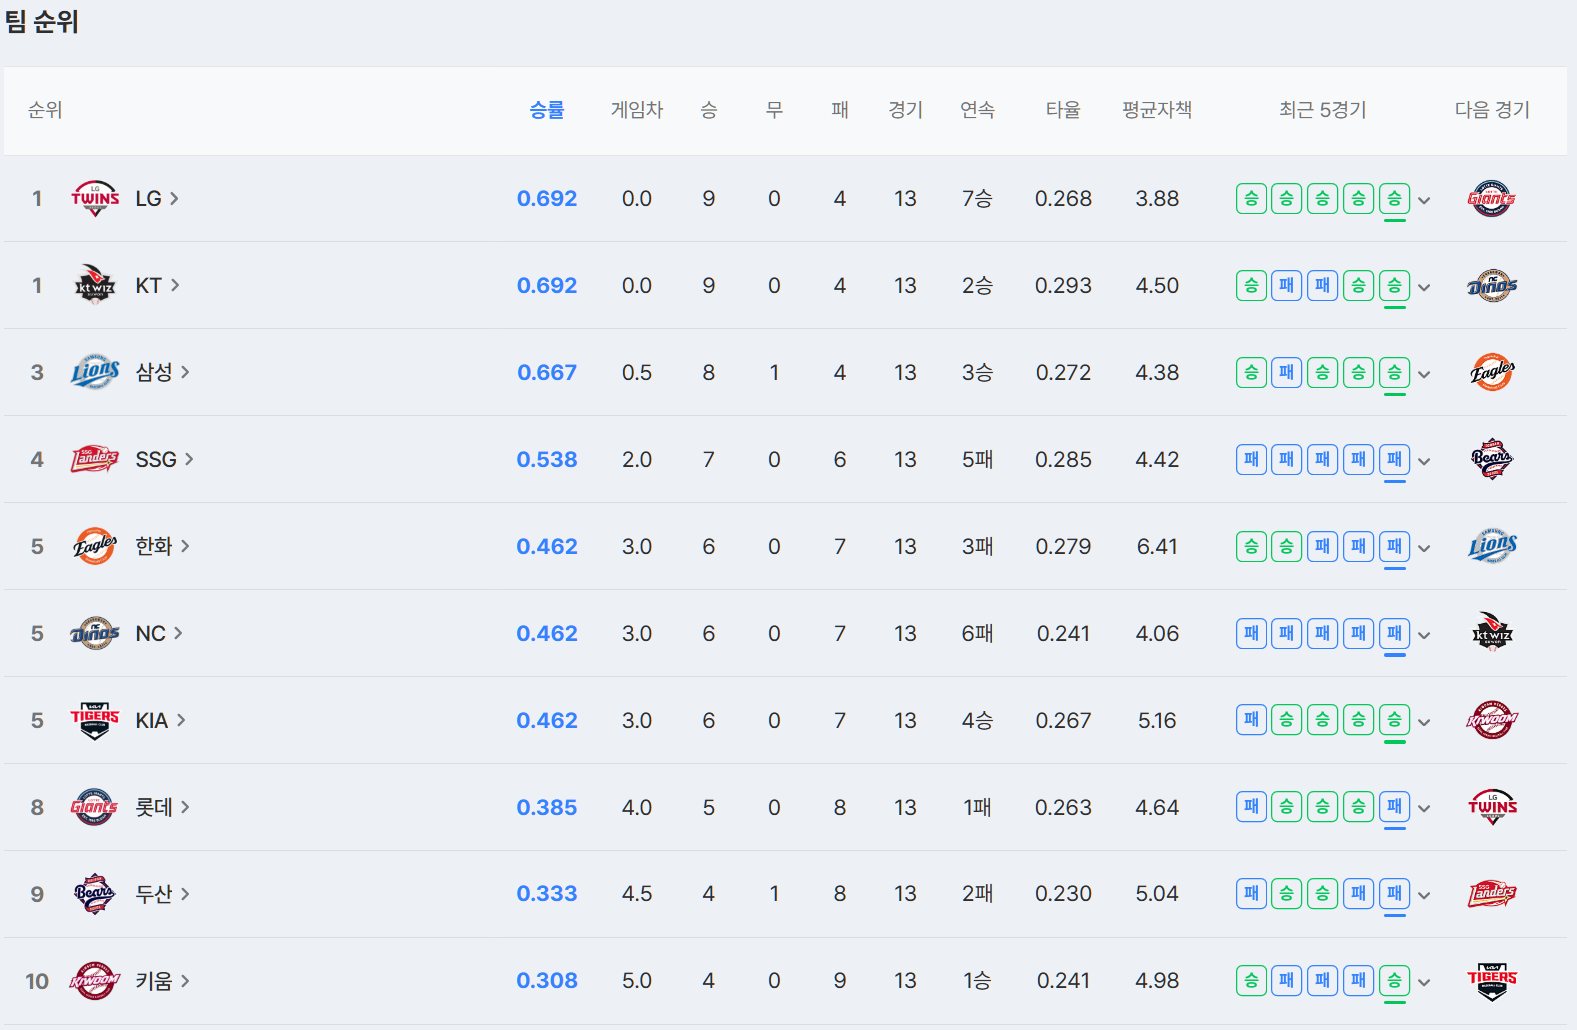Click the KT Wiz logo beside KT
The width and height of the screenshot is (1577, 1030).
point(95,286)
